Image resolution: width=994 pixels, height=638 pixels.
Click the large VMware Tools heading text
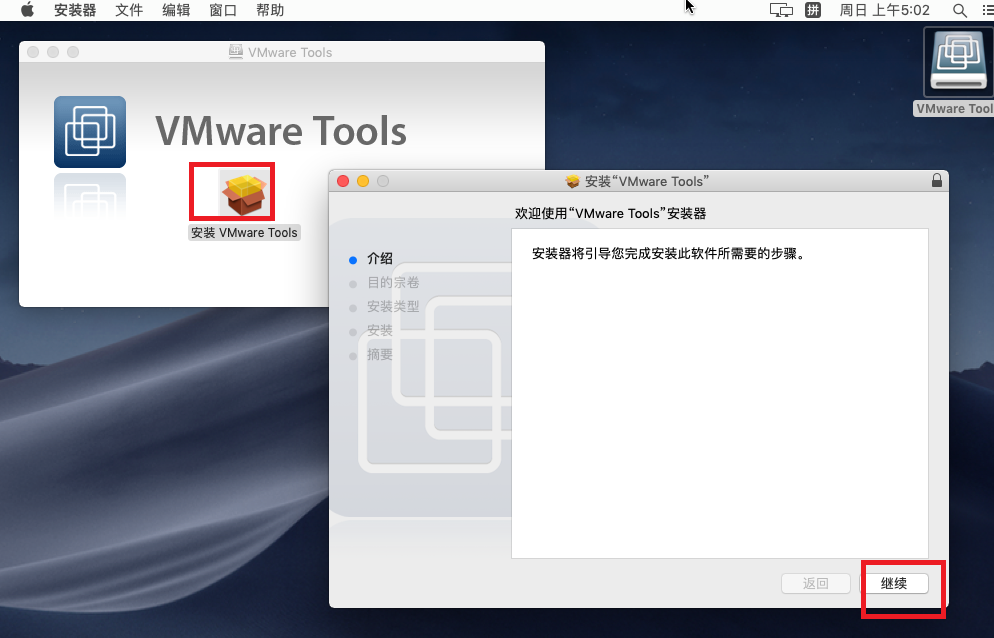pos(281,131)
